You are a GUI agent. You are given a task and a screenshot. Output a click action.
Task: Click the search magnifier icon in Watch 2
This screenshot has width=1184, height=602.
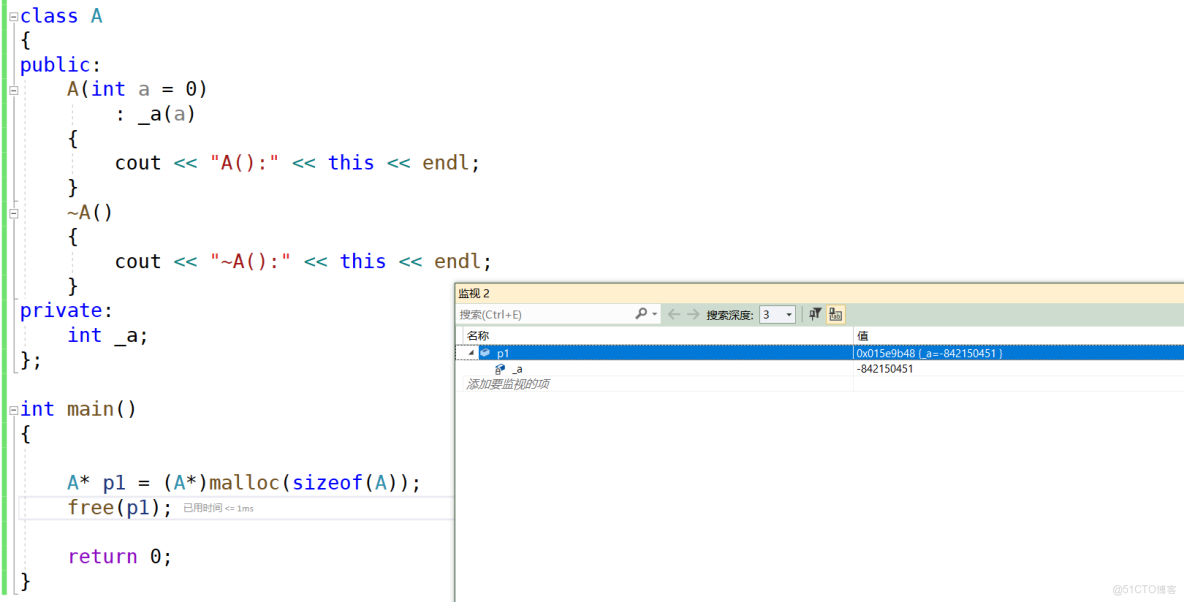point(640,312)
